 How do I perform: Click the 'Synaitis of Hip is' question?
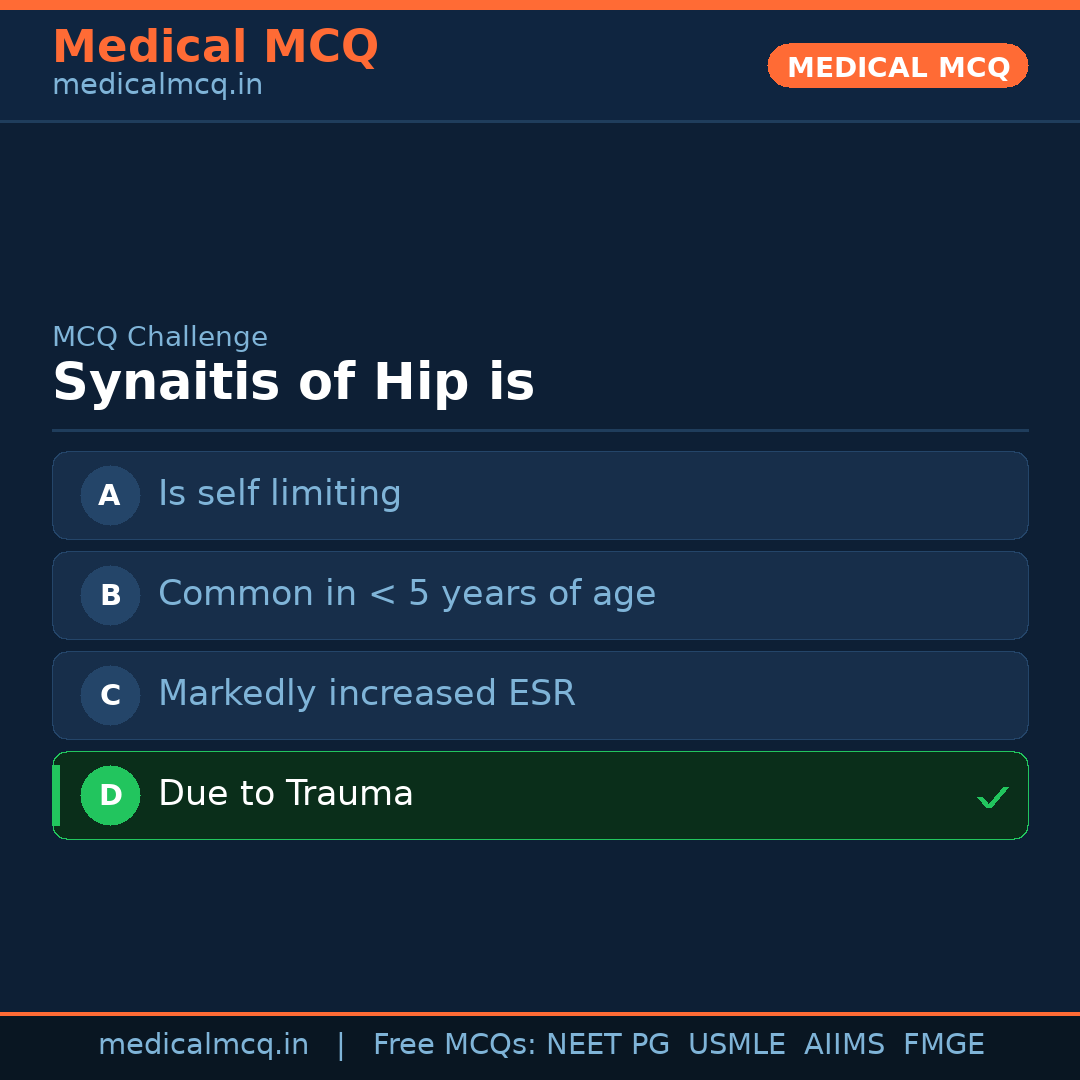tap(293, 383)
